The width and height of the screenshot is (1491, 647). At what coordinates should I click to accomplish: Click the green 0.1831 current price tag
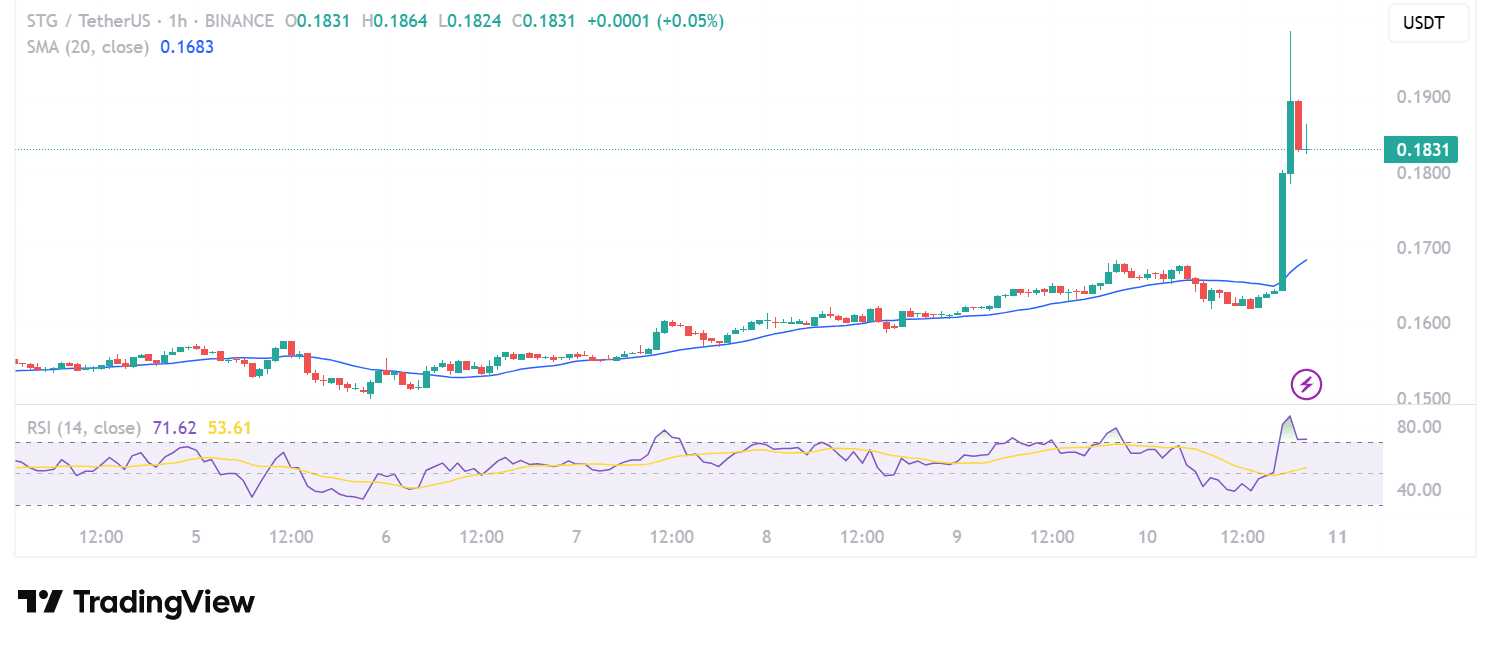pyautogui.click(x=1420, y=150)
